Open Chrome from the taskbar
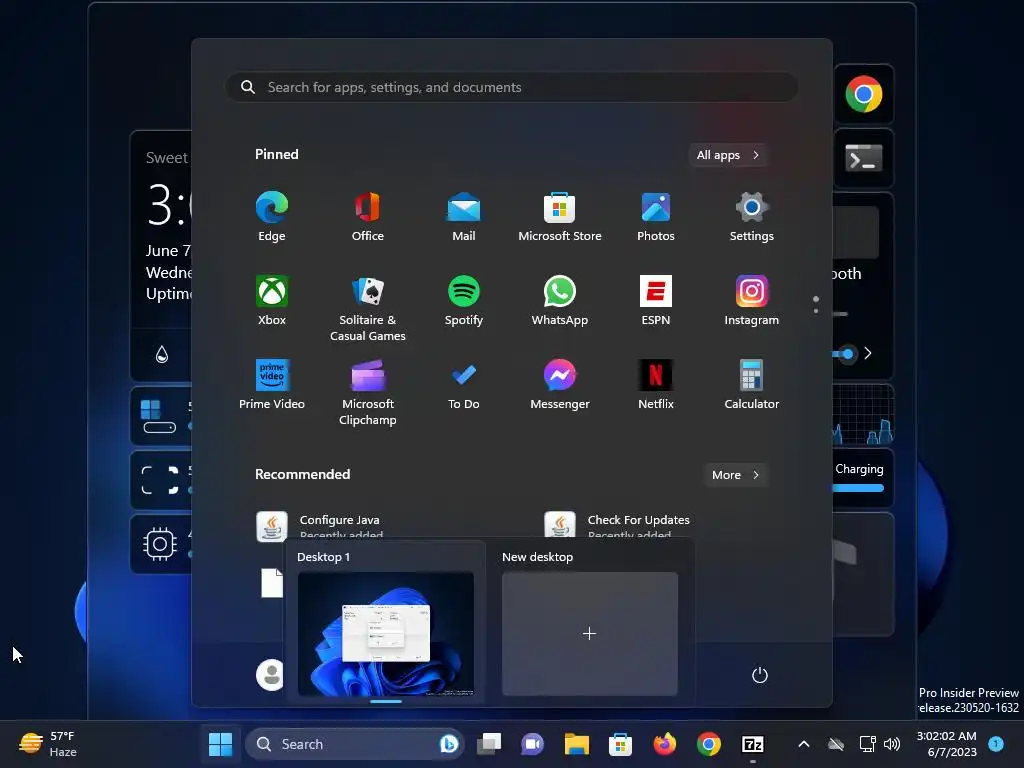The height and width of the screenshot is (768, 1024). point(709,744)
